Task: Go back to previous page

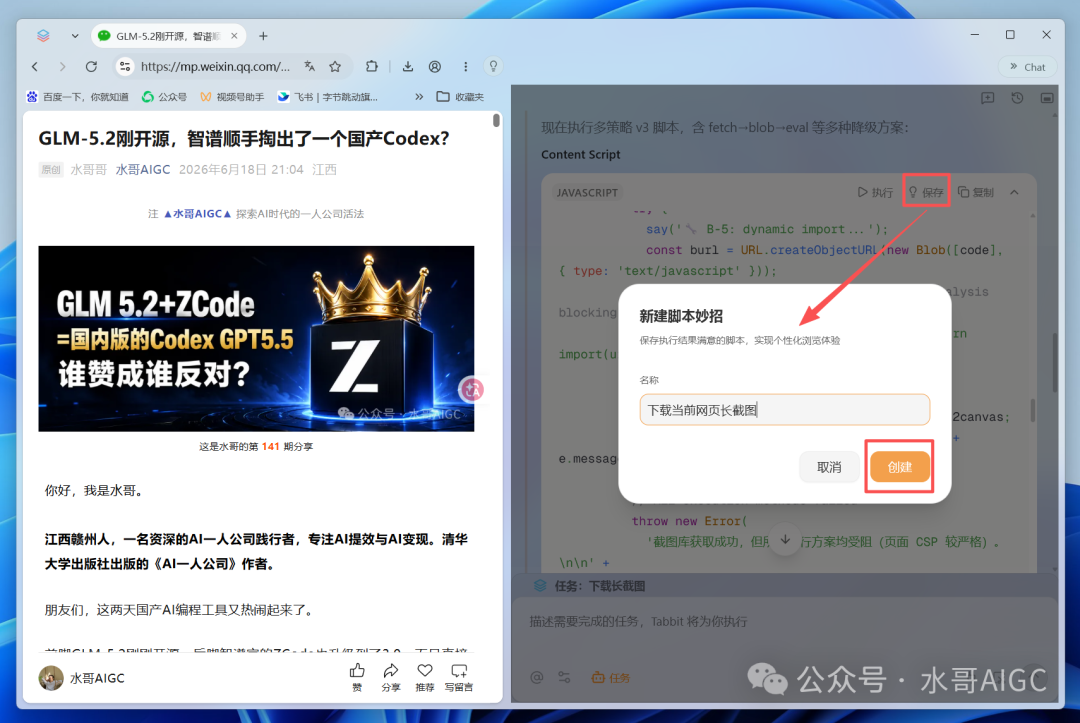Action: pos(35,67)
